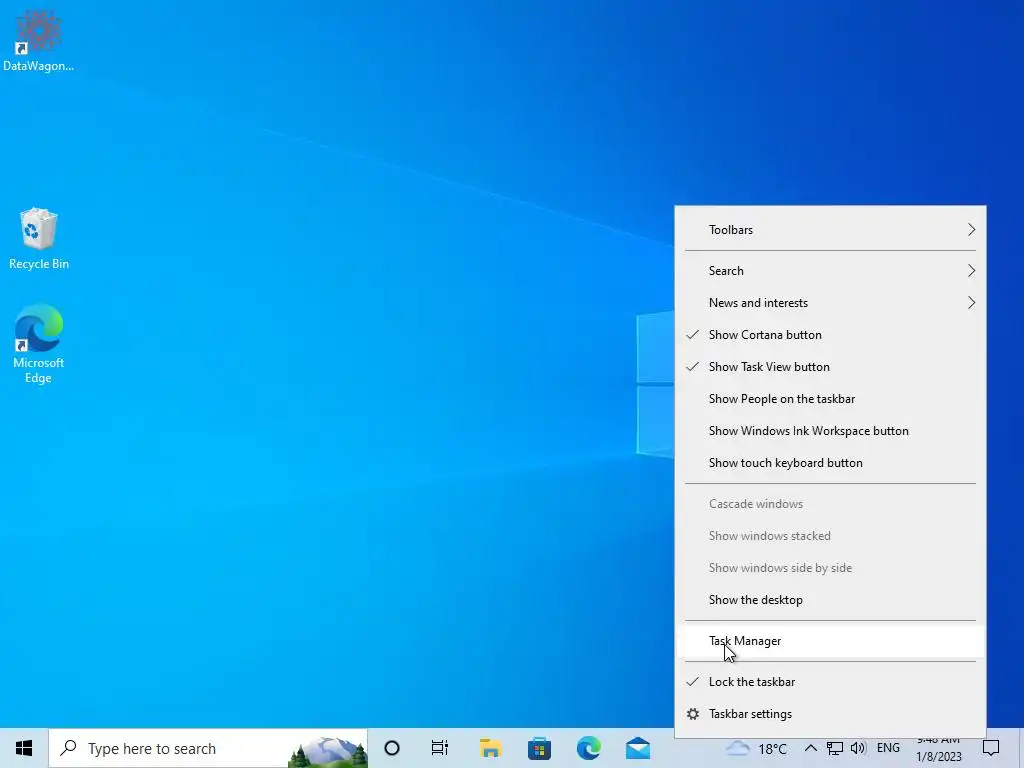Click the magnifier icon in search box
This screenshot has height=768, width=1024.
pyautogui.click(x=69, y=748)
